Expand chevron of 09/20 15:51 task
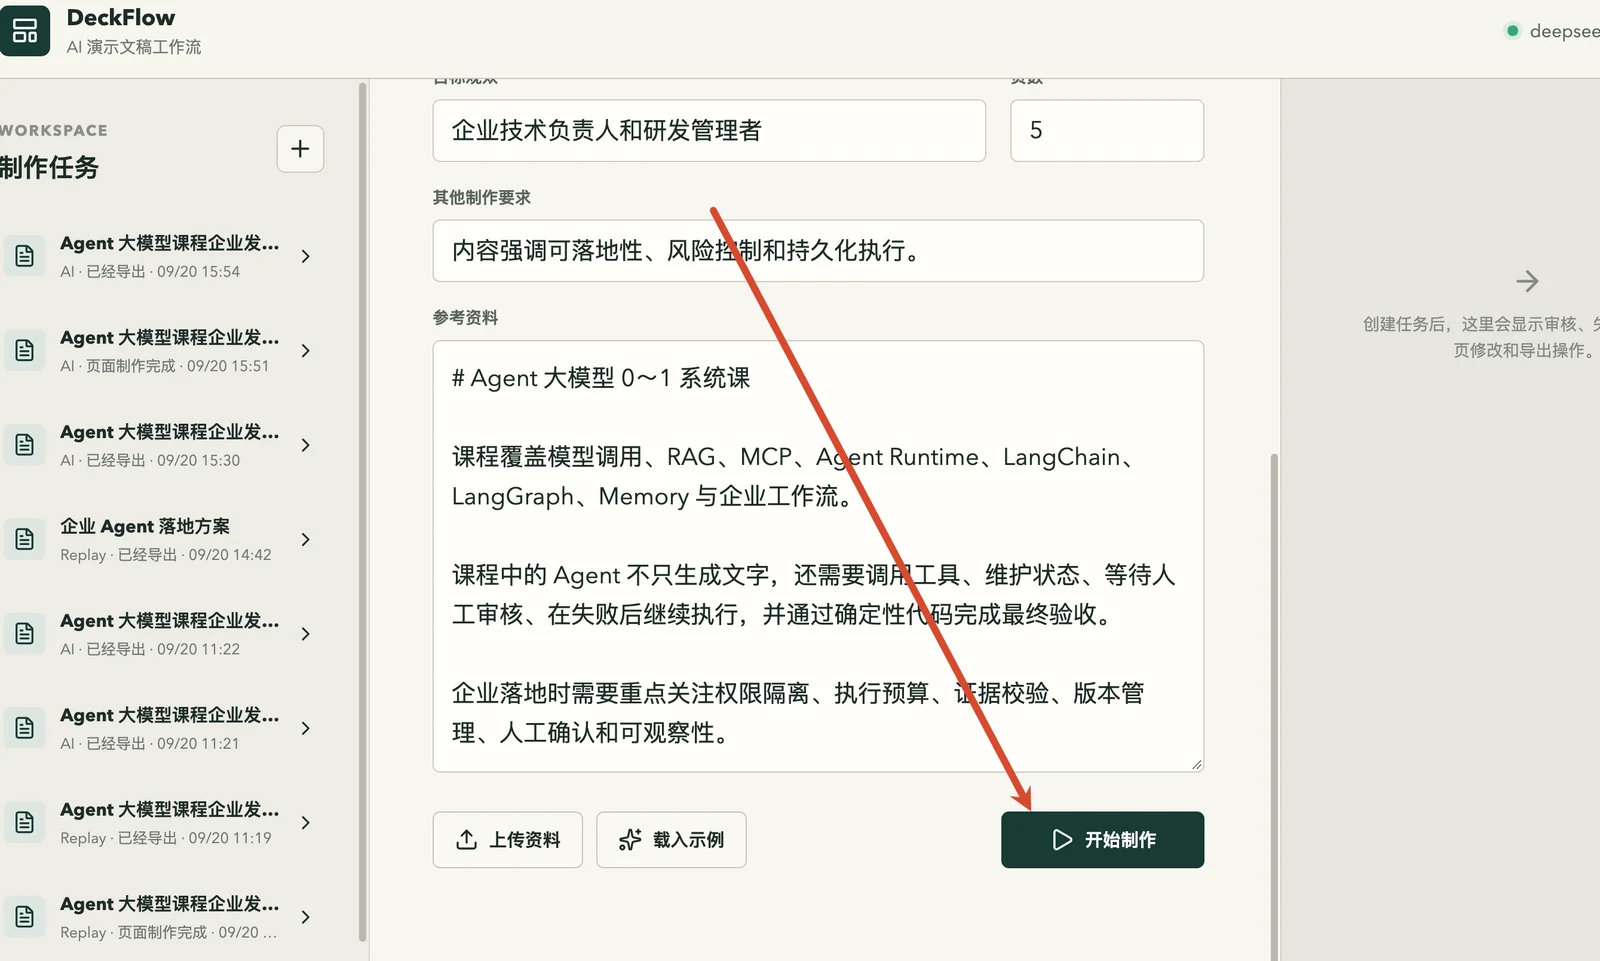Image resolution: width=1600 pixels, height=961 pixels. point(305,351)
